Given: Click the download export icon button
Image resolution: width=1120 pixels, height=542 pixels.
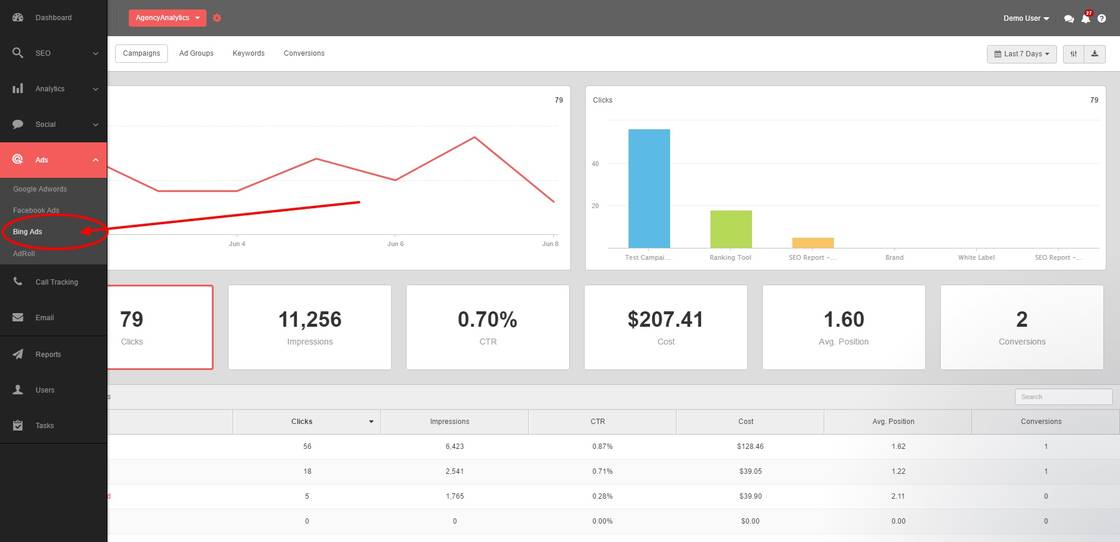Looking at the screenshot, I should click(x=1095, y=54).
